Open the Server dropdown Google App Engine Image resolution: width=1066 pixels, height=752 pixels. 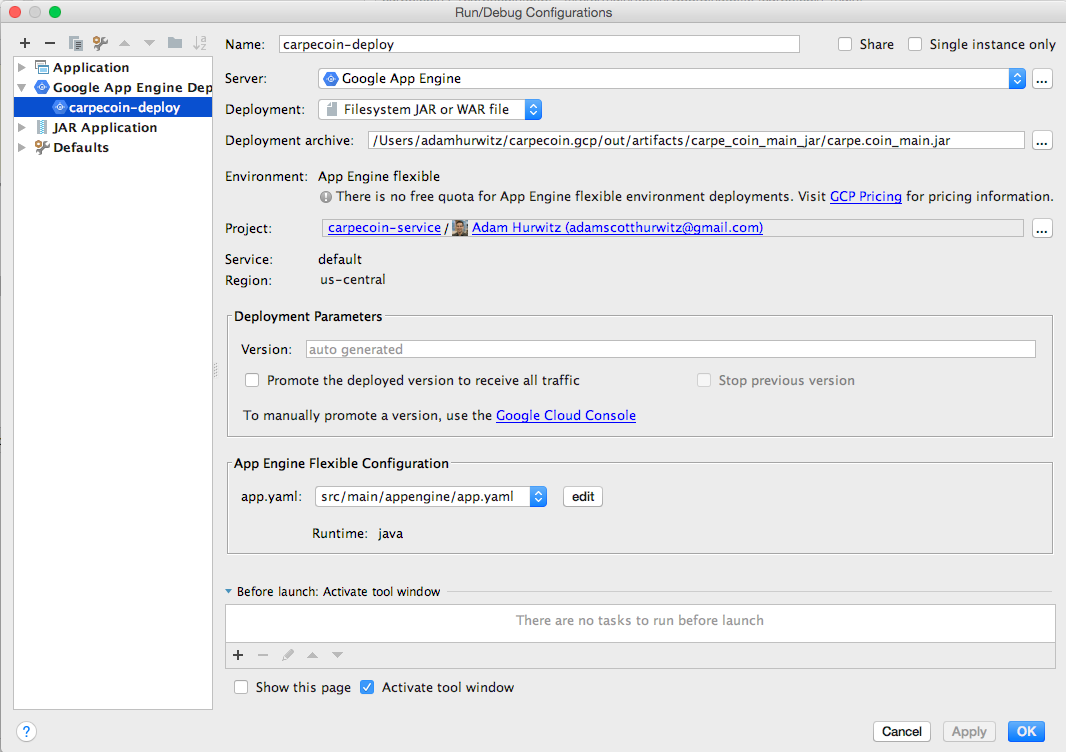point(671,79)
